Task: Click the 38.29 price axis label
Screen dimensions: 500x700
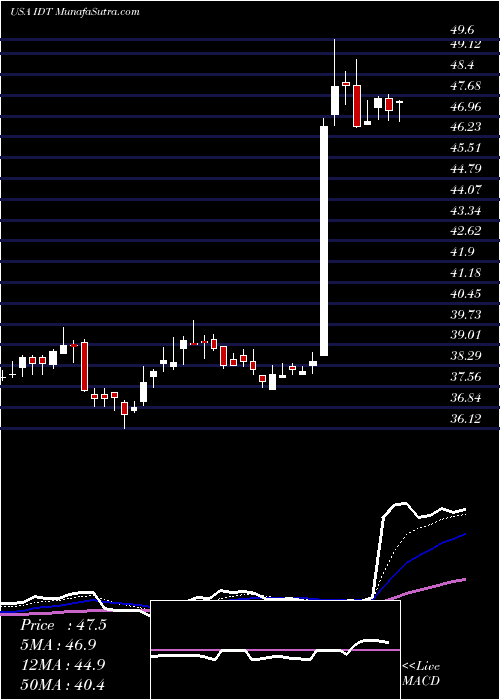Action: tap(466, 356)
